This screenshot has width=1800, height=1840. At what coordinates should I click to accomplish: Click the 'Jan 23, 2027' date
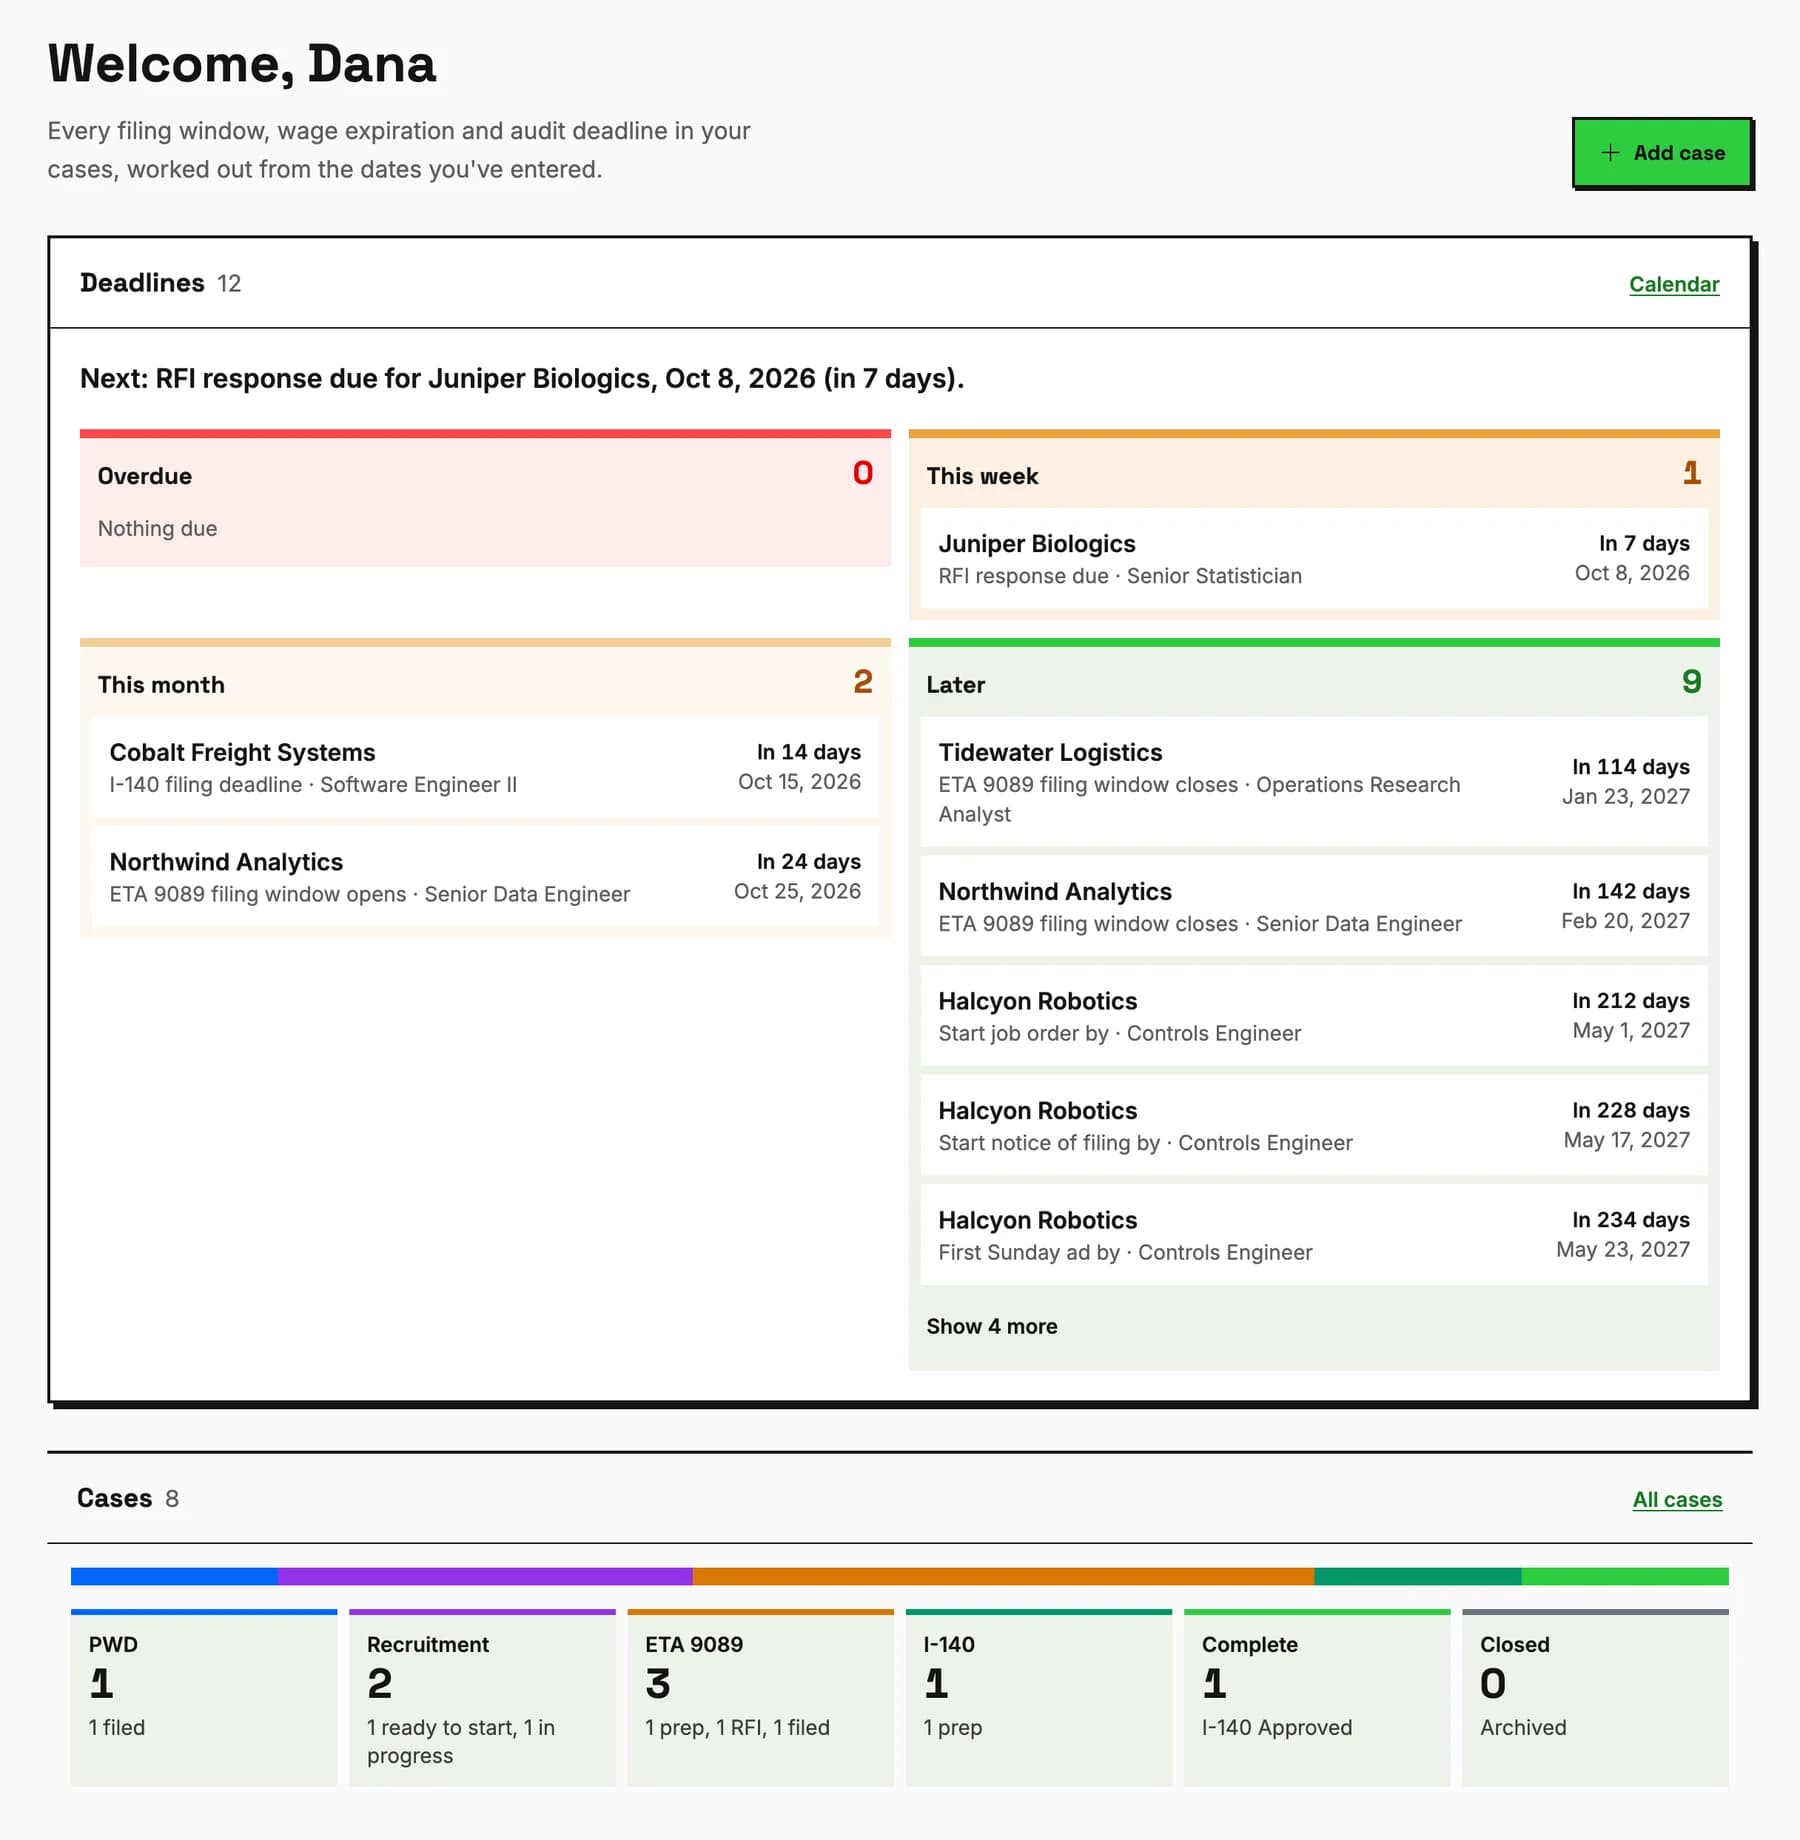click(1626, 796)
